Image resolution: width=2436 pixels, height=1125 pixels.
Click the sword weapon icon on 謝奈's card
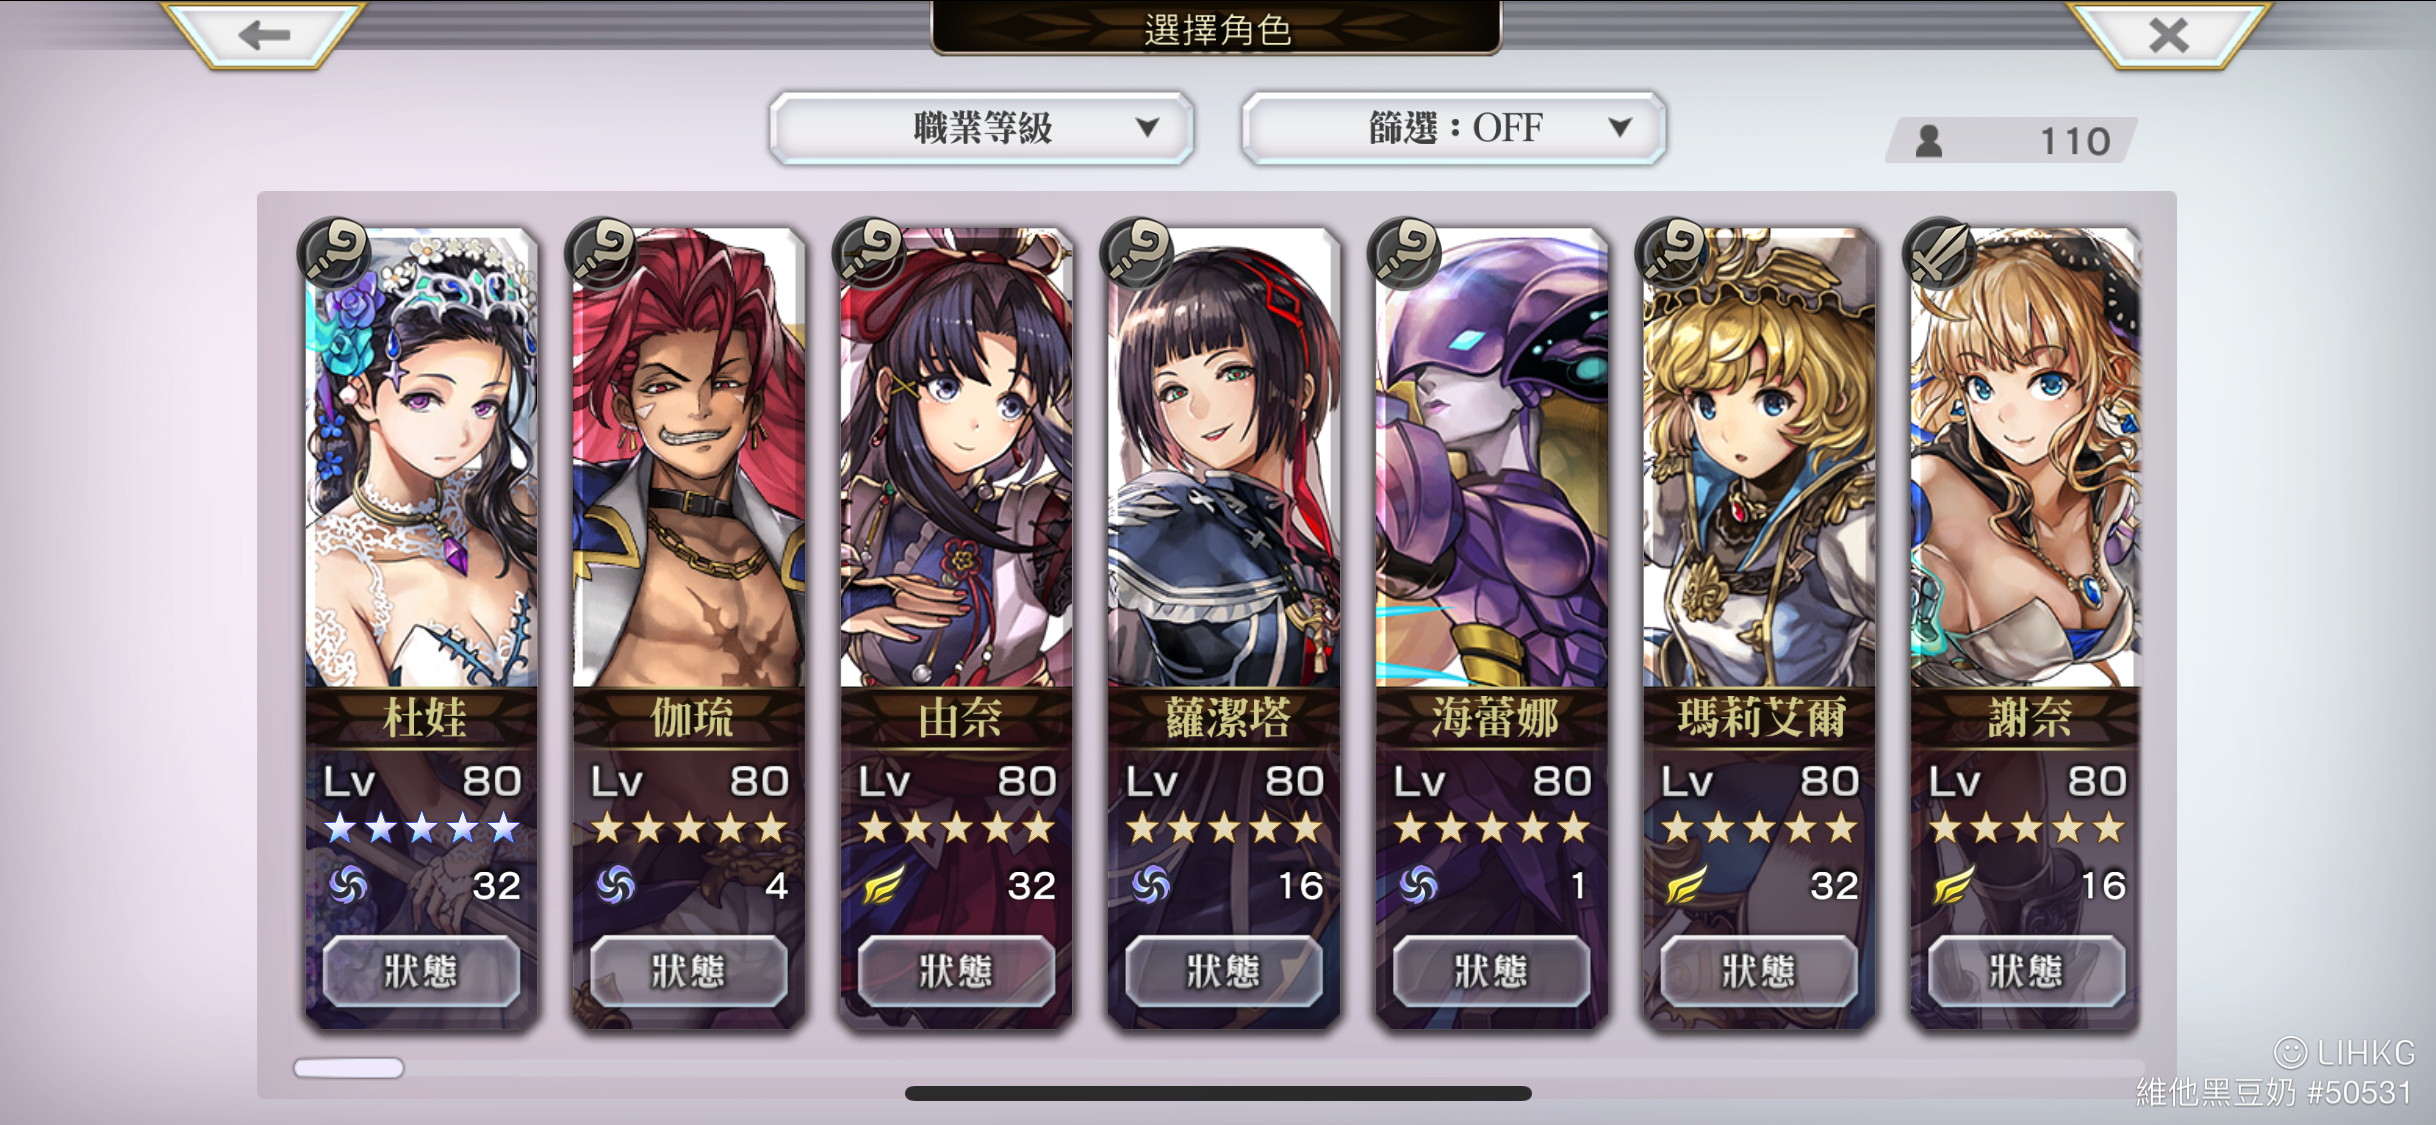[1941, 253]
